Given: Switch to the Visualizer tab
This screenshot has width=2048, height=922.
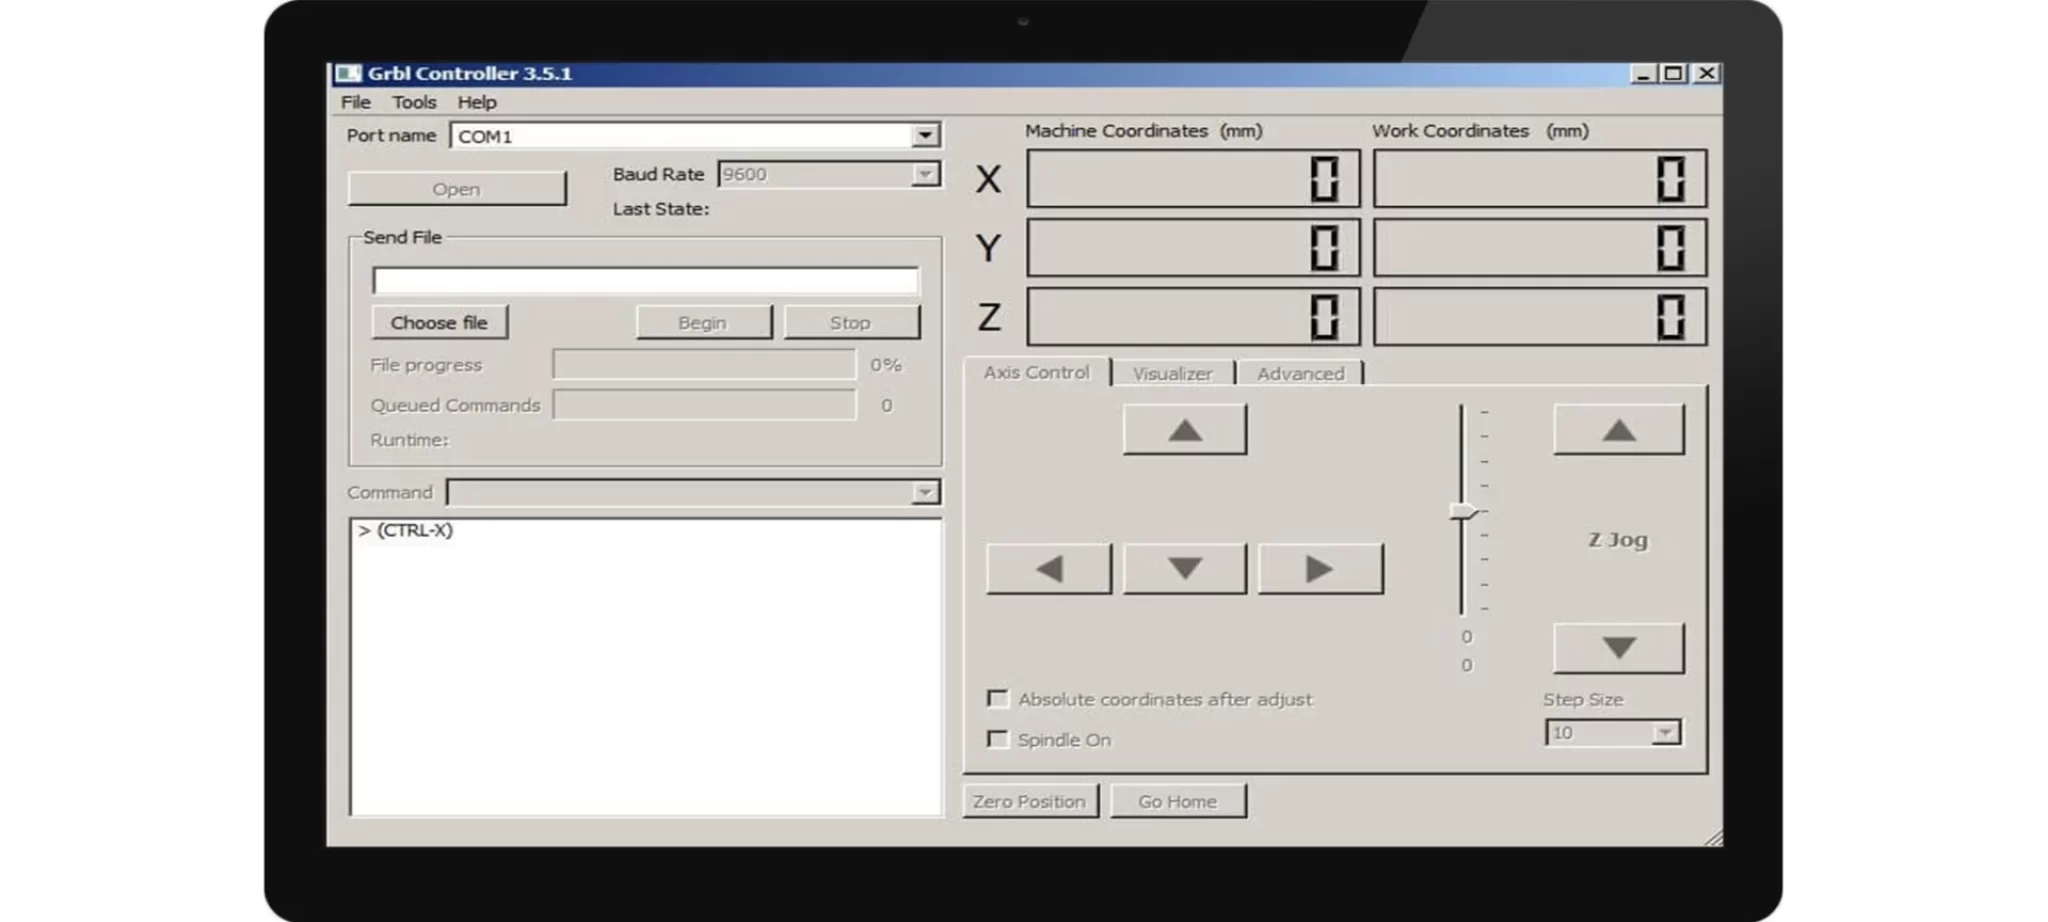Looking at the screenshot, I should [1172, 373].
